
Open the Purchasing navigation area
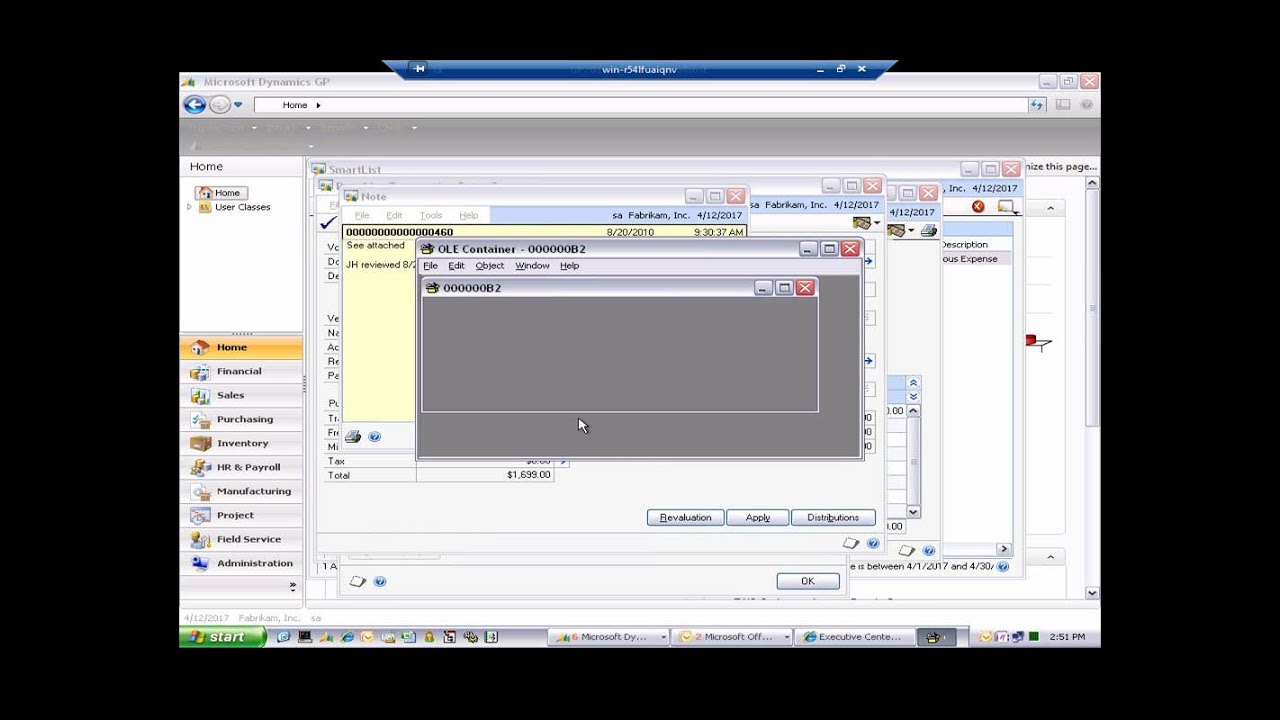[x=241, y=419]
